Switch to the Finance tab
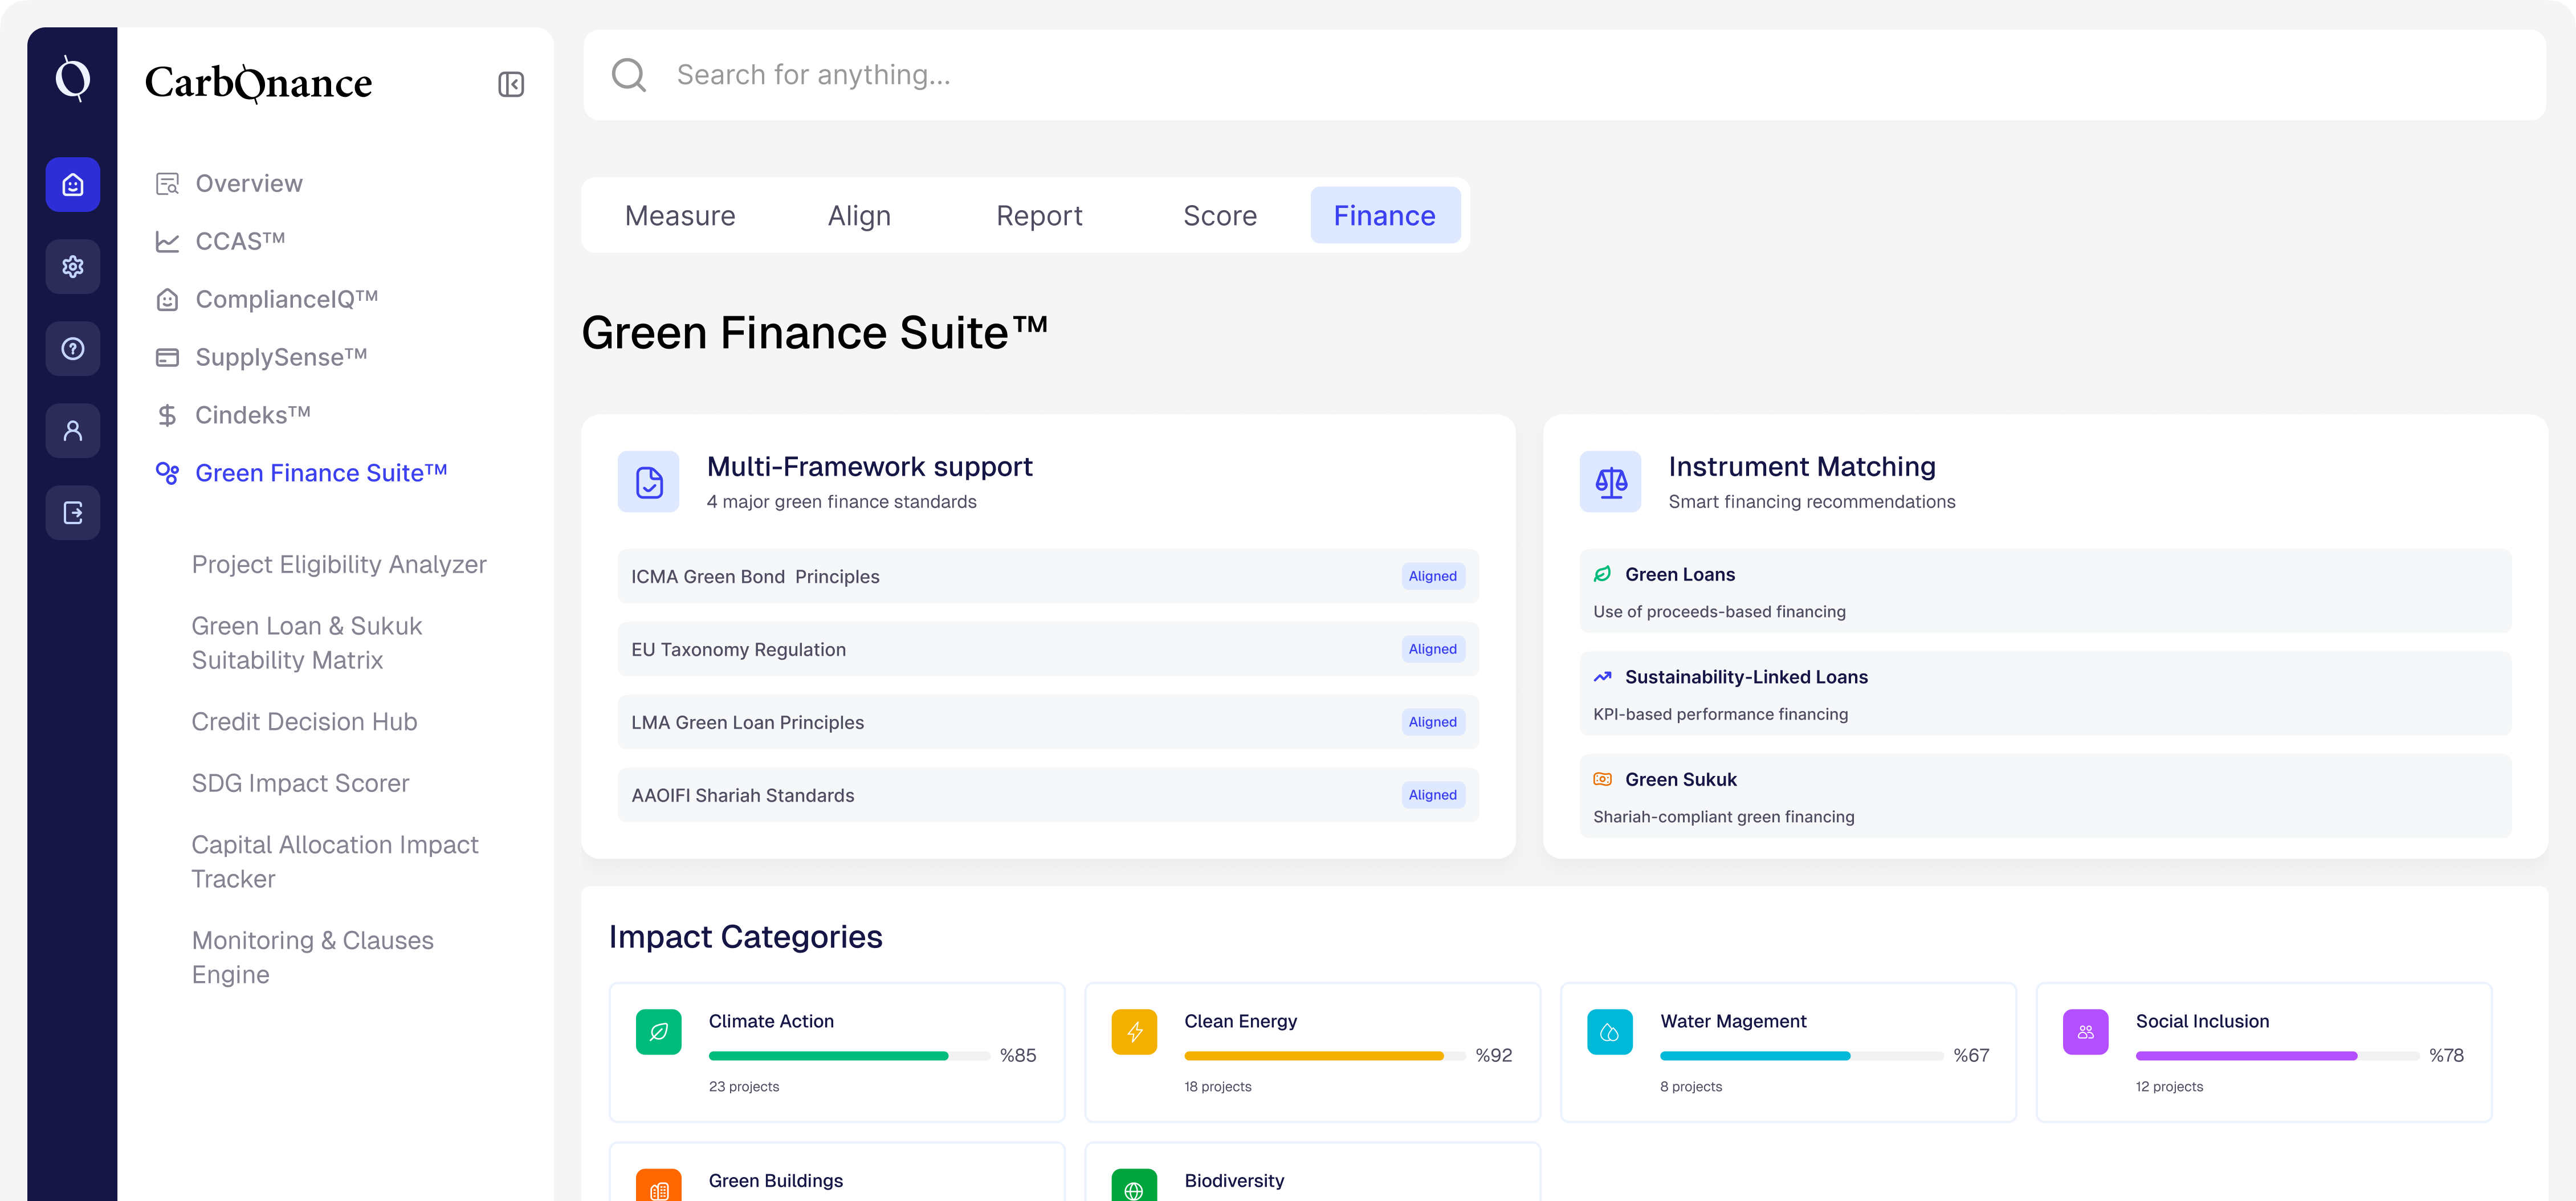 click(1385, 214)
